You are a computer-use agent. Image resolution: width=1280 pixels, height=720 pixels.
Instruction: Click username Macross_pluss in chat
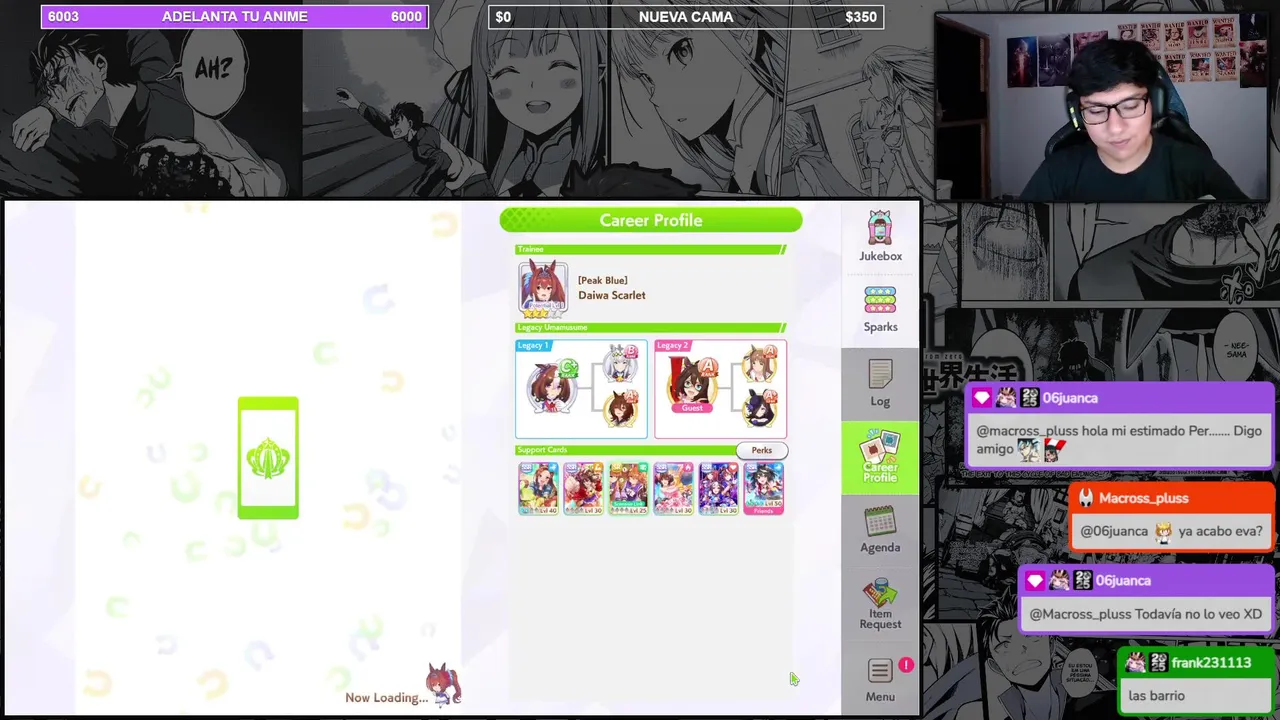1144,498
